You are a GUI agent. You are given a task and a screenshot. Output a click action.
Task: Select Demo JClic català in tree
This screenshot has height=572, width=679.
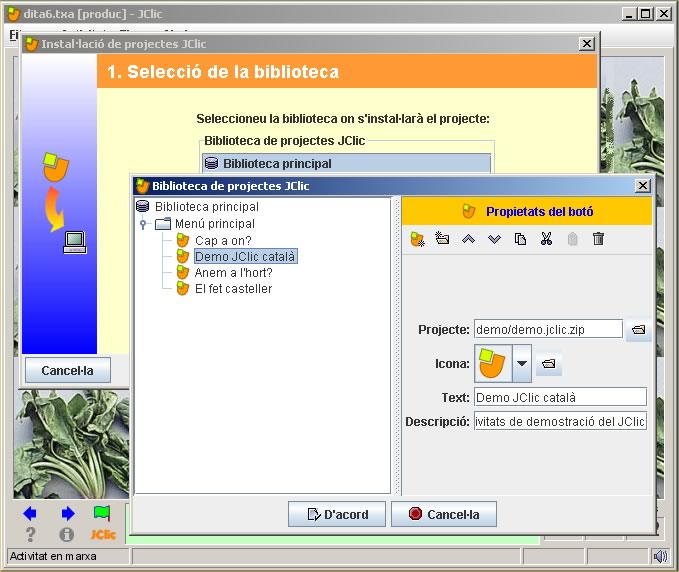pos(245,256)
